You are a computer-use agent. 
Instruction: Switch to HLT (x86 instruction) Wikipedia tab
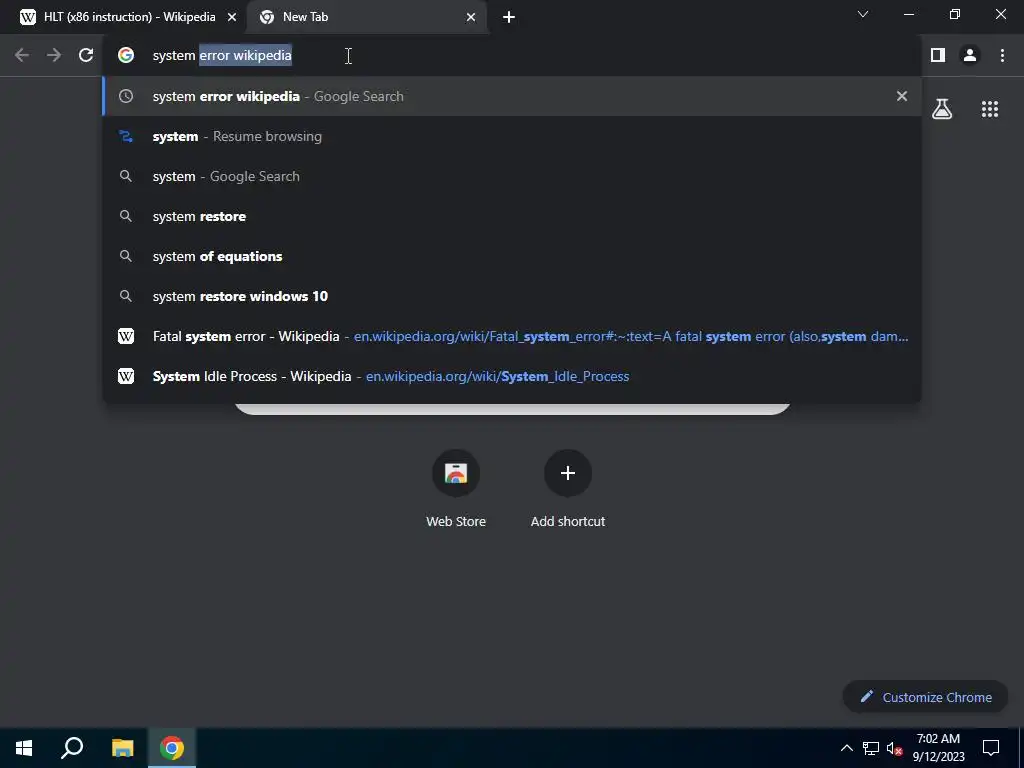(x=129, y=17)
